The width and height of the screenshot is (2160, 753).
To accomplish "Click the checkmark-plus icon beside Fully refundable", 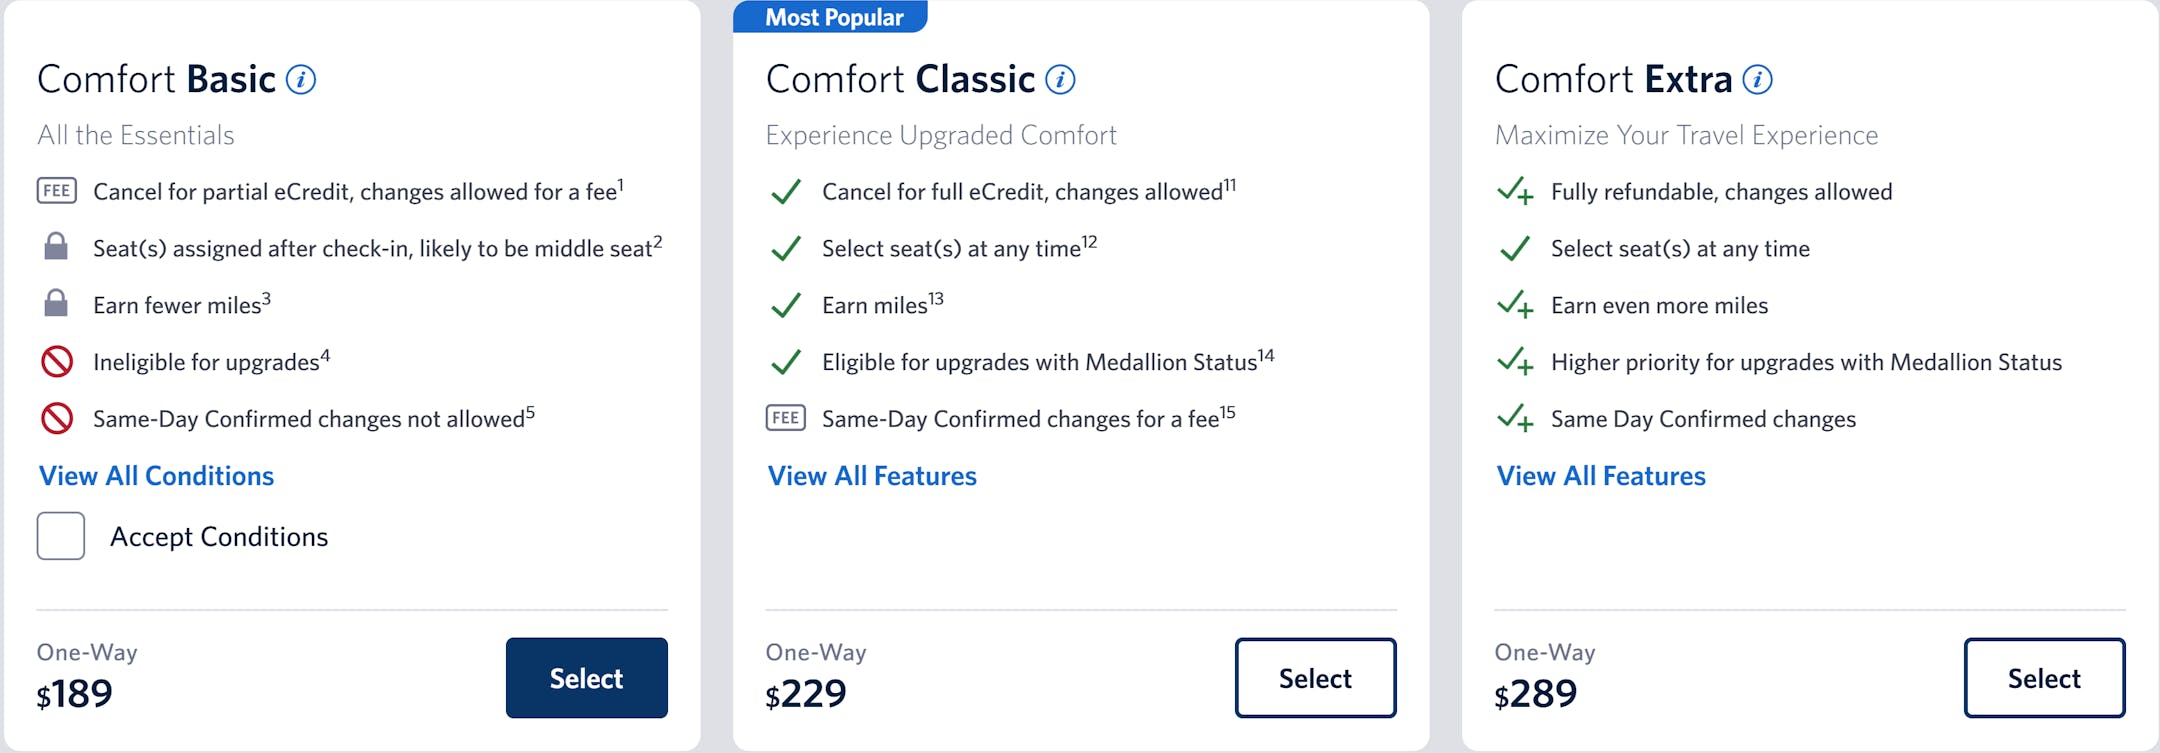I will click(x=1515, y=191).
